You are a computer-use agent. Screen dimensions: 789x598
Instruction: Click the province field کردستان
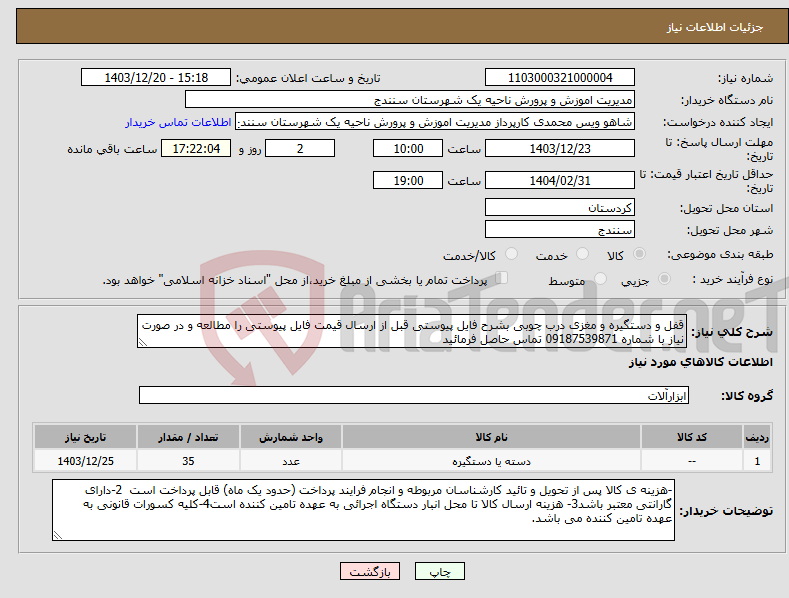560,207
